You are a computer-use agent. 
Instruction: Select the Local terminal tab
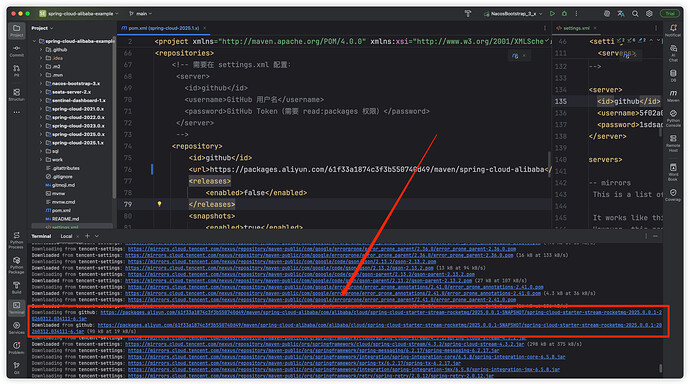point(66,236)
